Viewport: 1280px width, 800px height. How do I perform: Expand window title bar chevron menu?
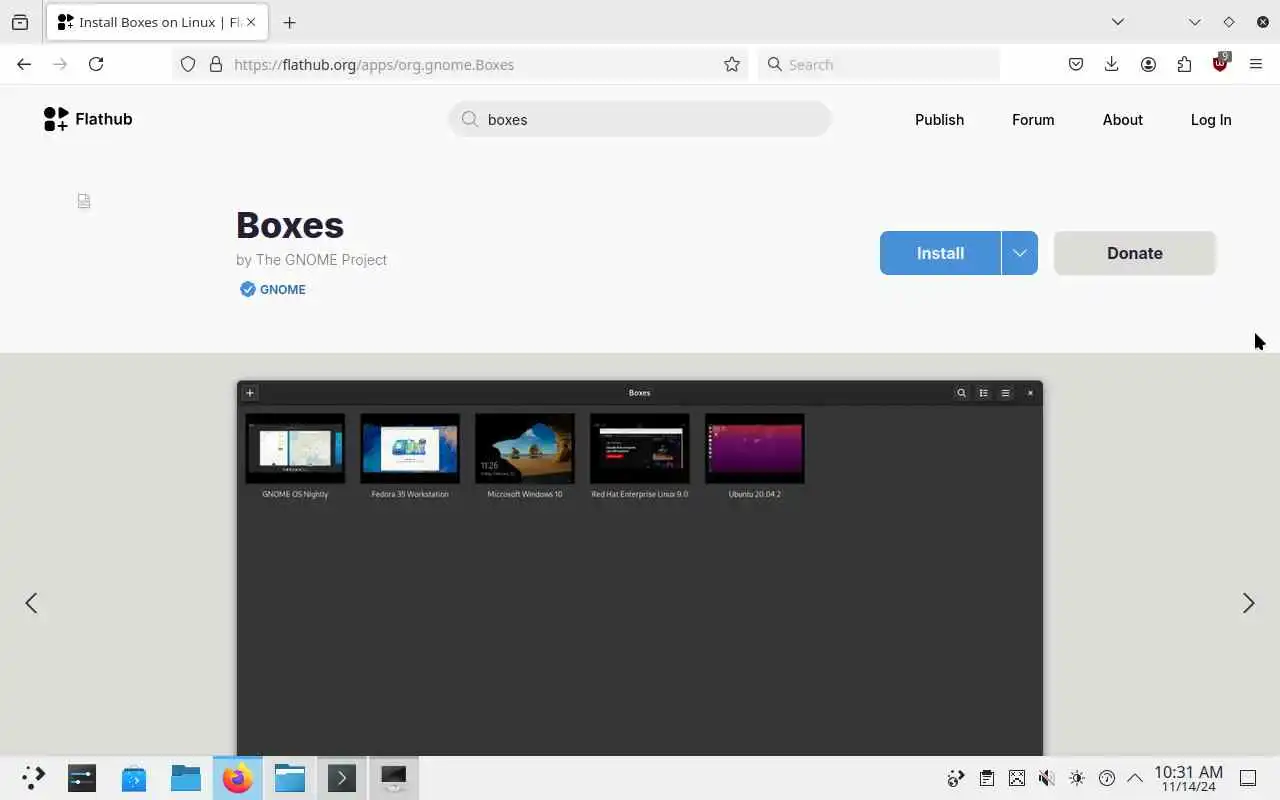1195,22
